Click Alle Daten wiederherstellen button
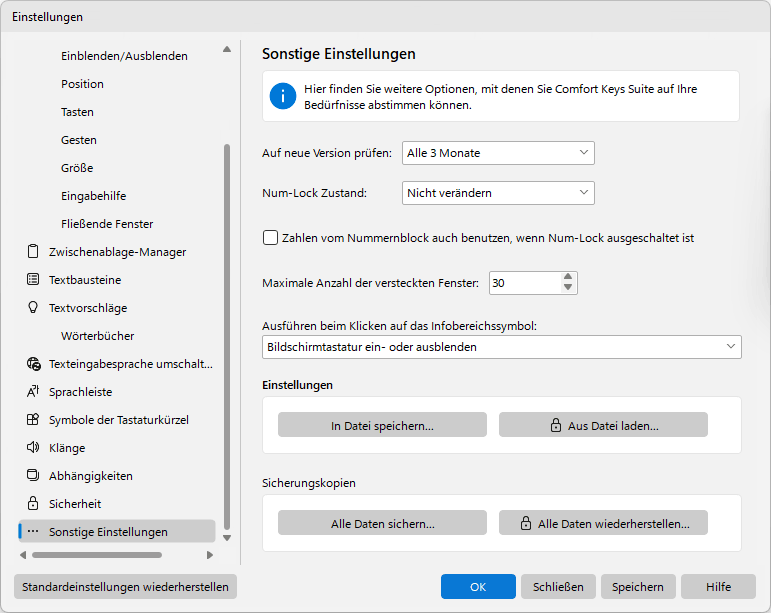This screenshot has width=771, height=613. (603, 523)
